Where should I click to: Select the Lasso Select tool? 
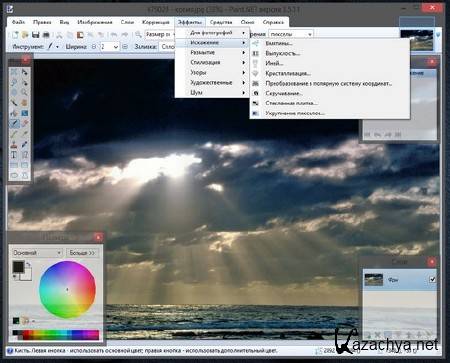14,82
